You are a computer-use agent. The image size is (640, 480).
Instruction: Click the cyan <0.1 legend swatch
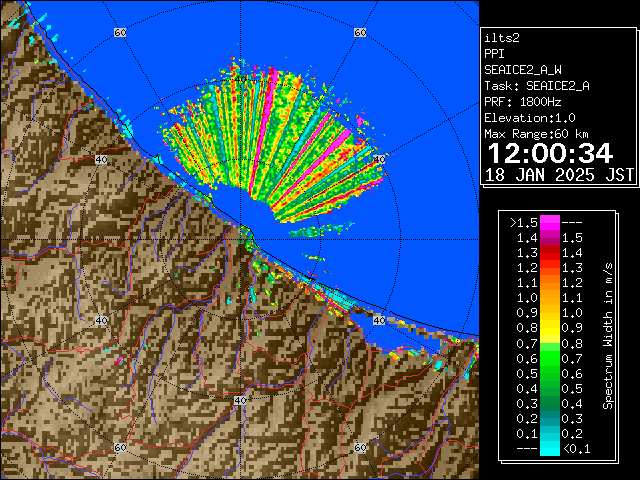(550, 449)
